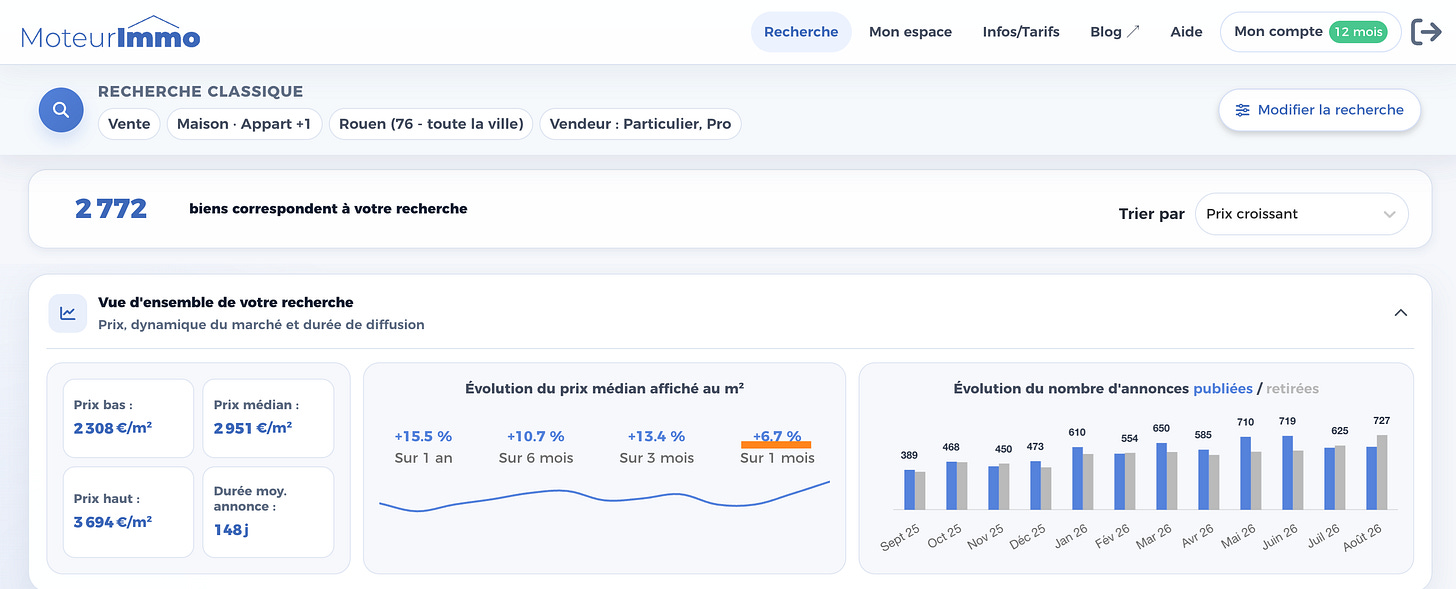Click the sliders icon in Modifier la recherche
1456x589 pixels.
pos(1243,110)
